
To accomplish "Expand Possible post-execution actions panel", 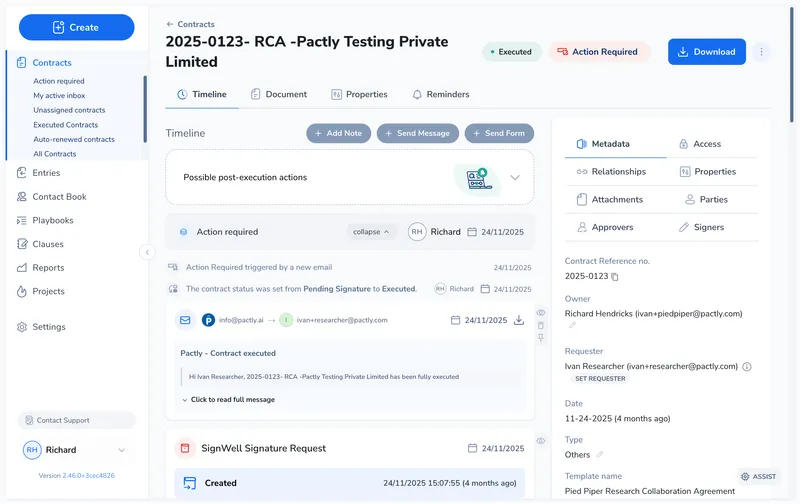I will click(x=515, y=177).
